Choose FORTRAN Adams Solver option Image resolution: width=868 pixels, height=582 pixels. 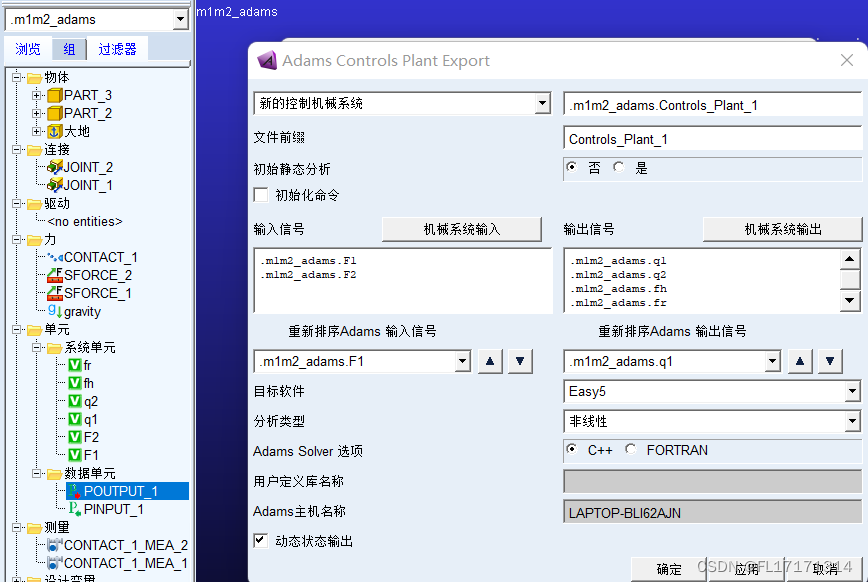coord(631,449)
